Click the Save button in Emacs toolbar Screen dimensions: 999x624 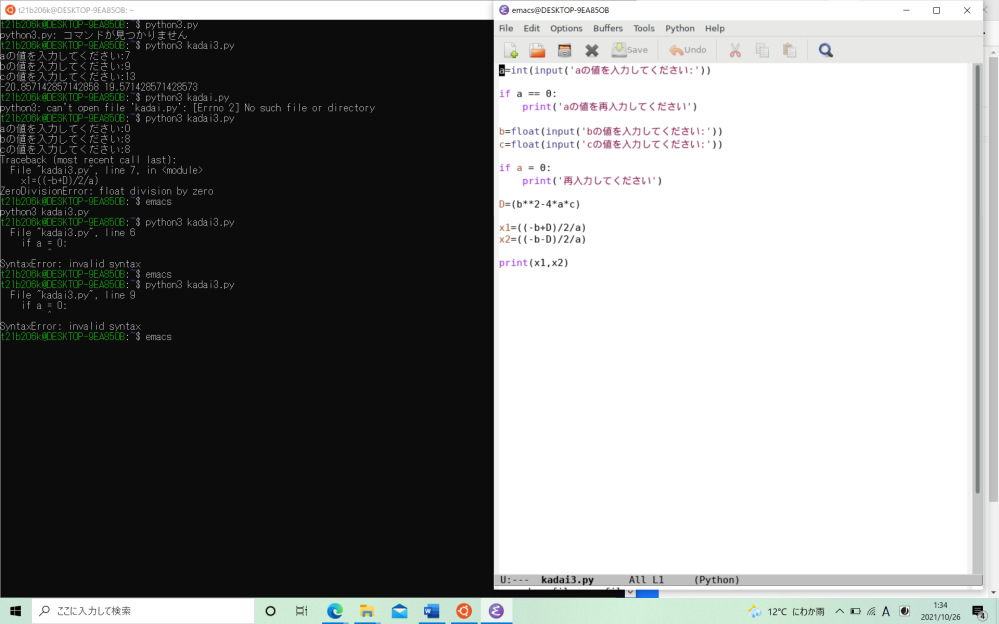tap(629, 50)
